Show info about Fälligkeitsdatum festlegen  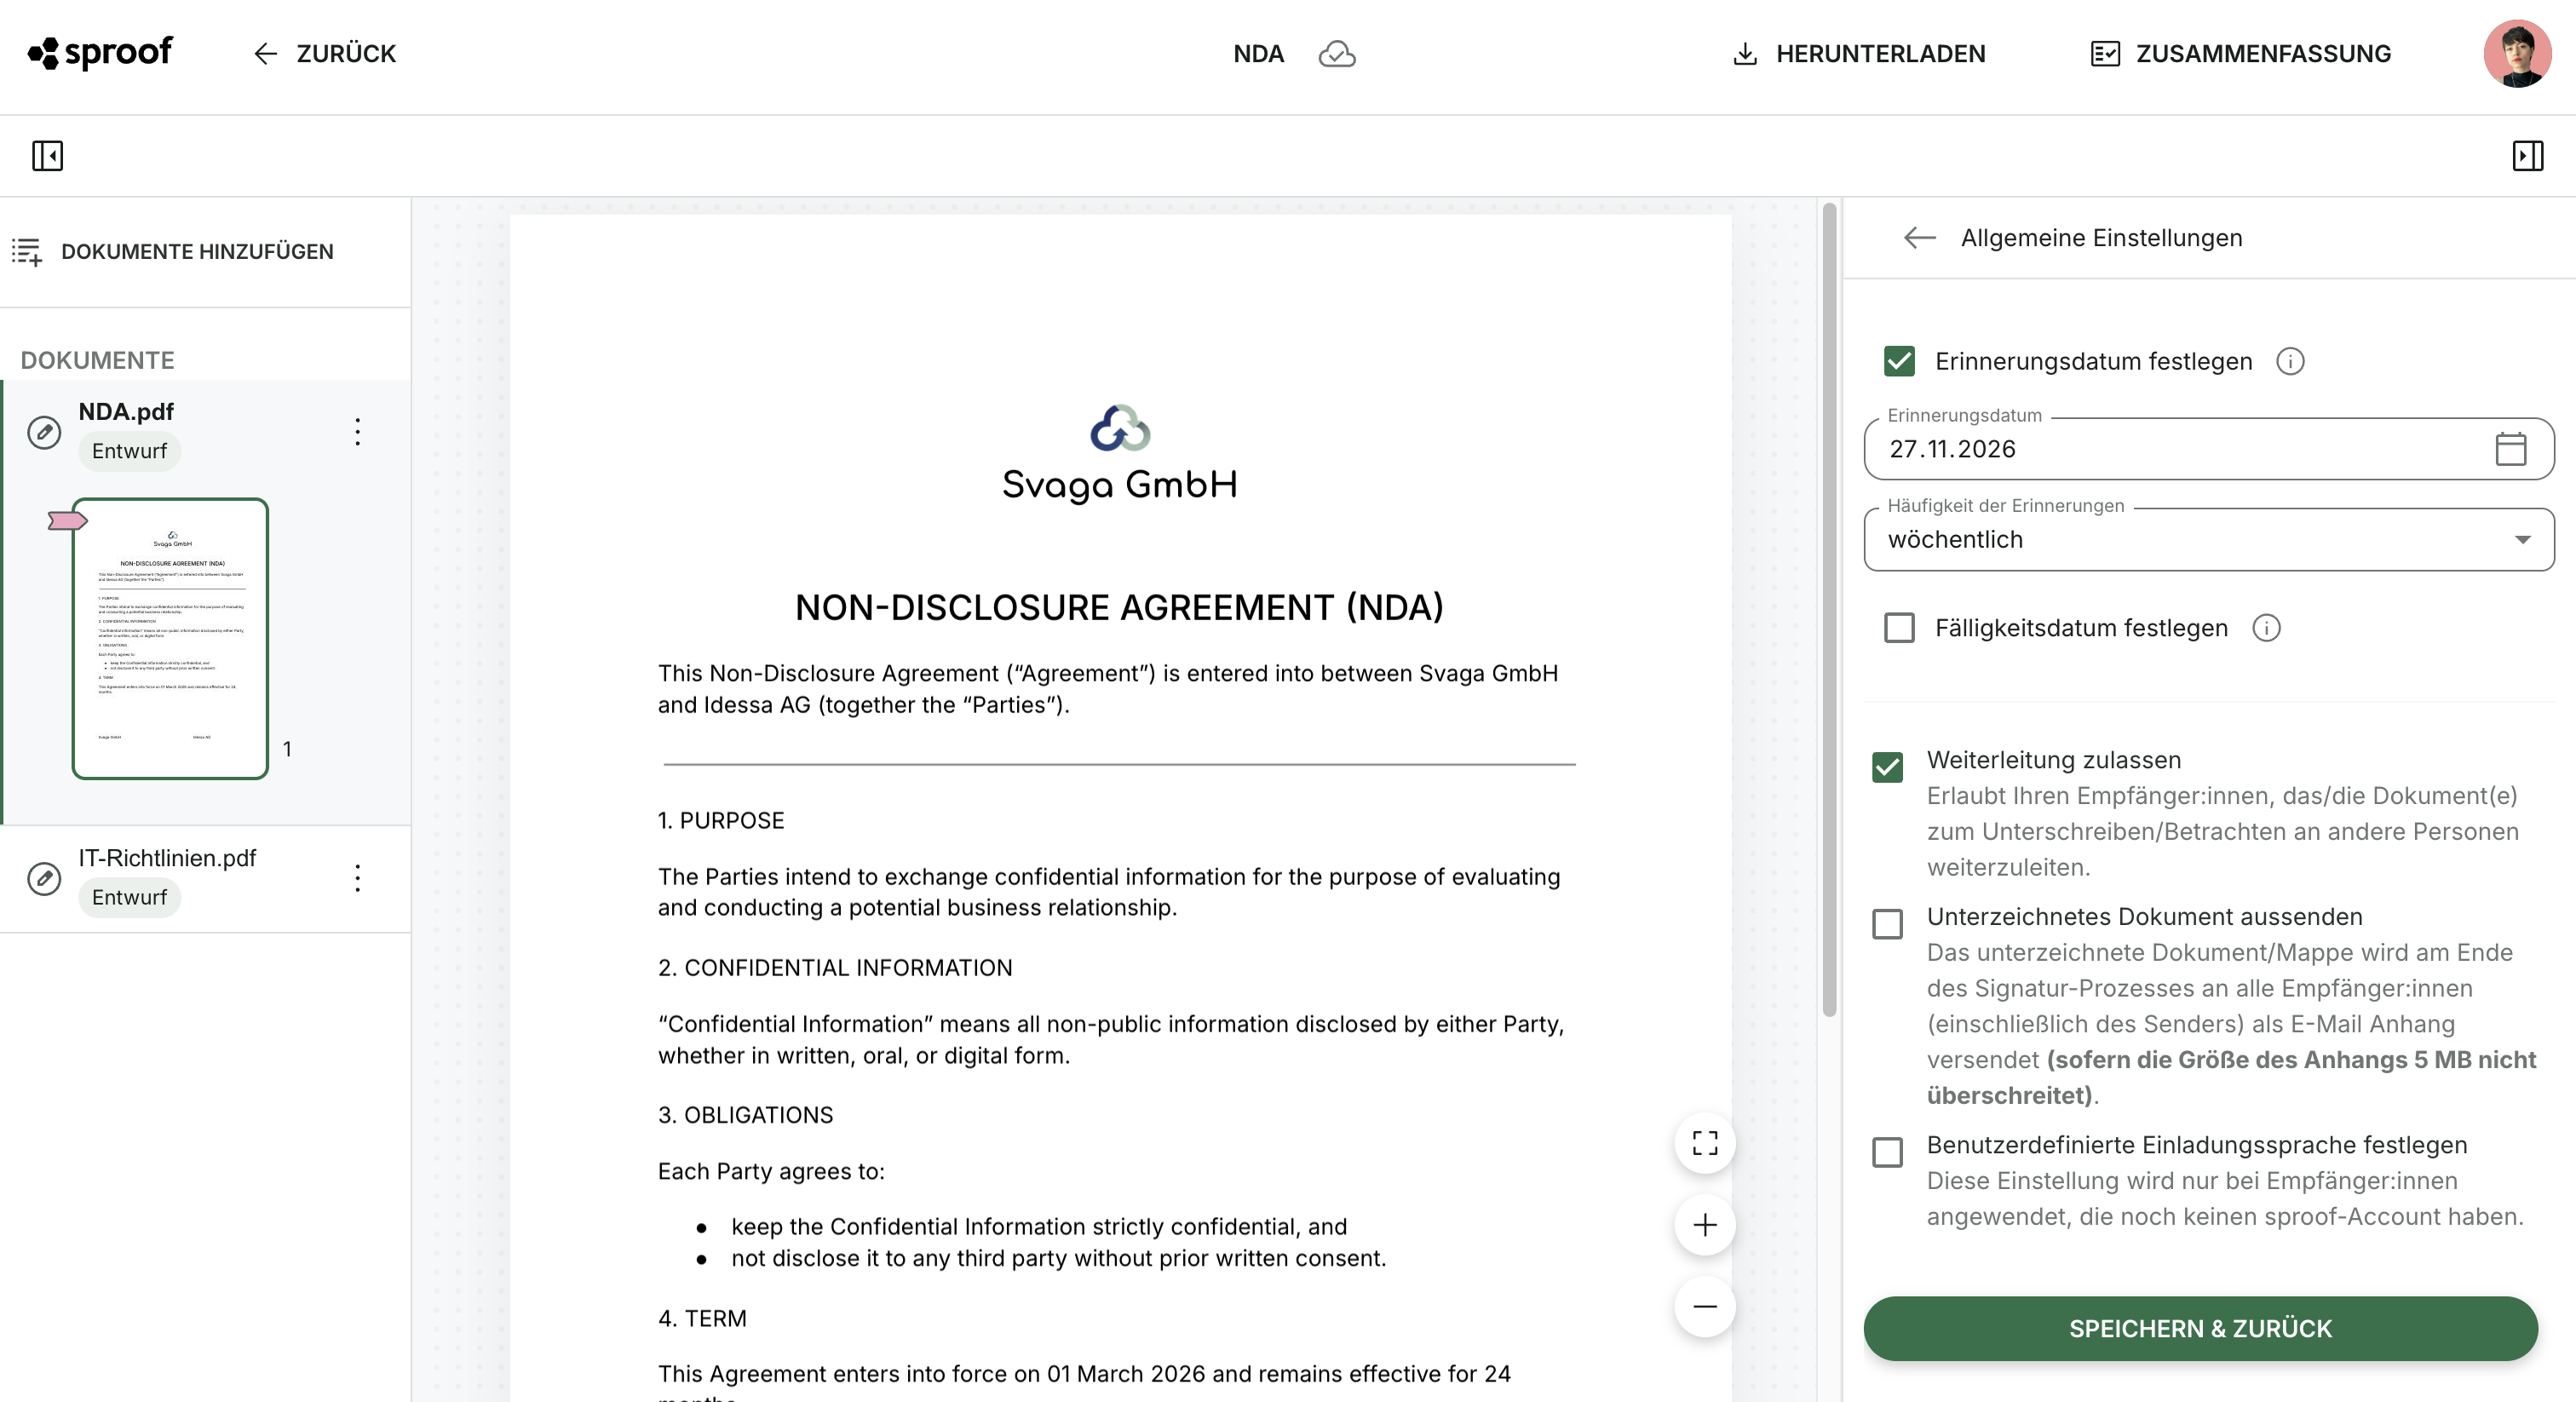click(2266, 628)
